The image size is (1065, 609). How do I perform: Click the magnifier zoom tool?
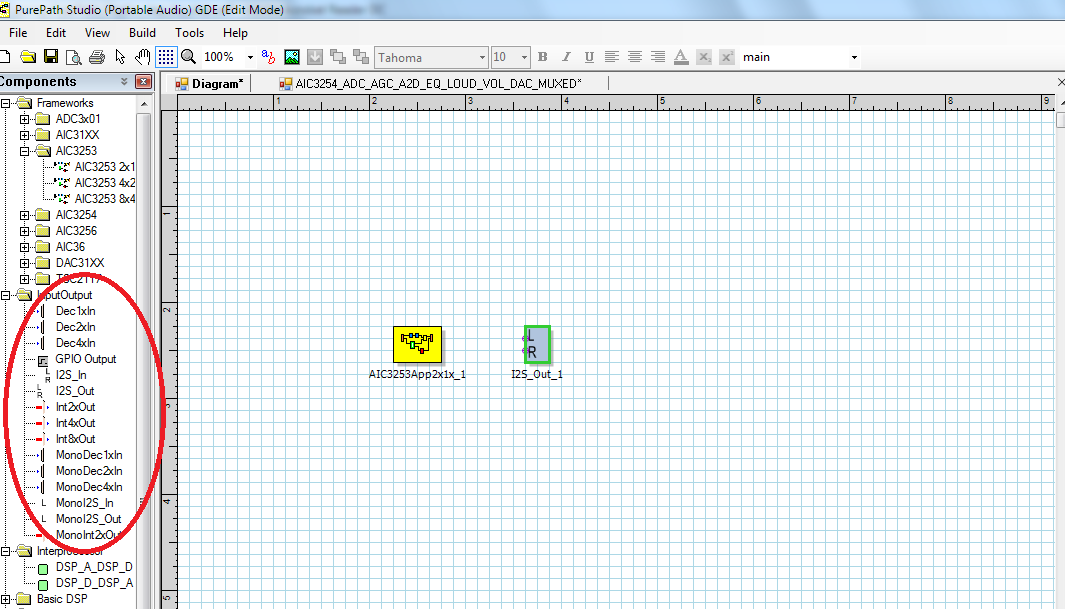coord(188,57)
